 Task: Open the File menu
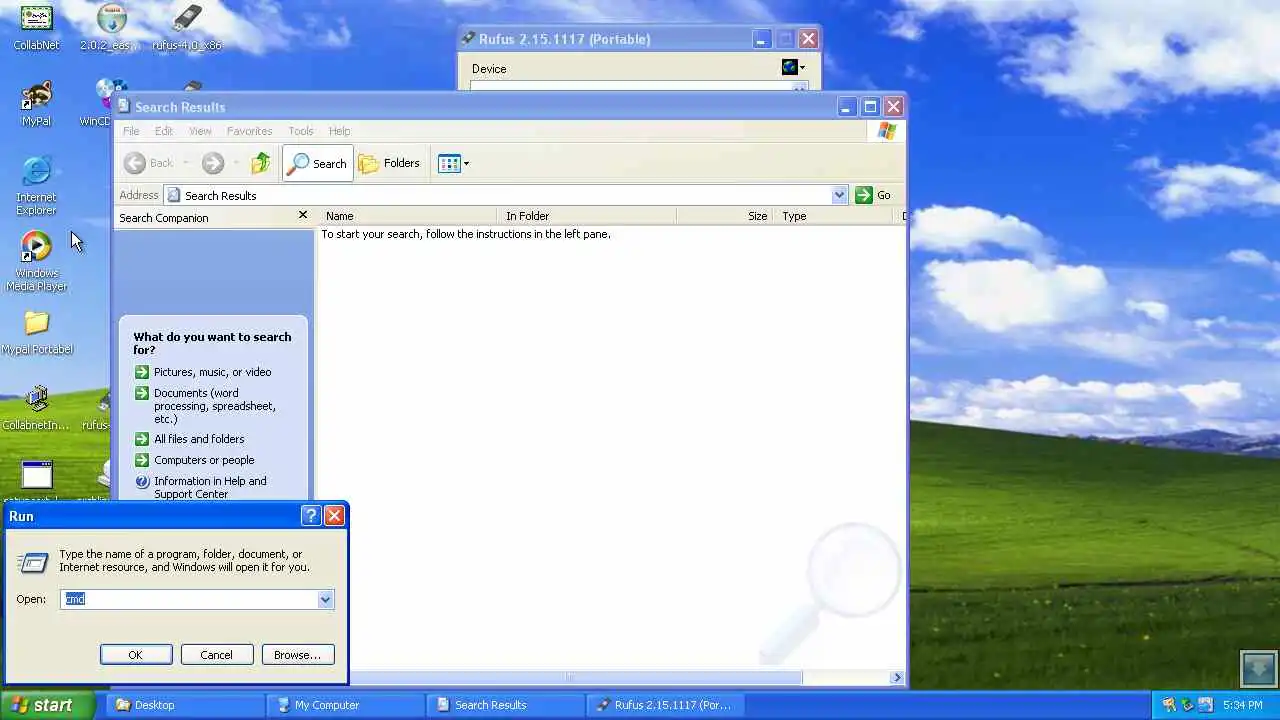pyautogui.click(x=131, y=131)
